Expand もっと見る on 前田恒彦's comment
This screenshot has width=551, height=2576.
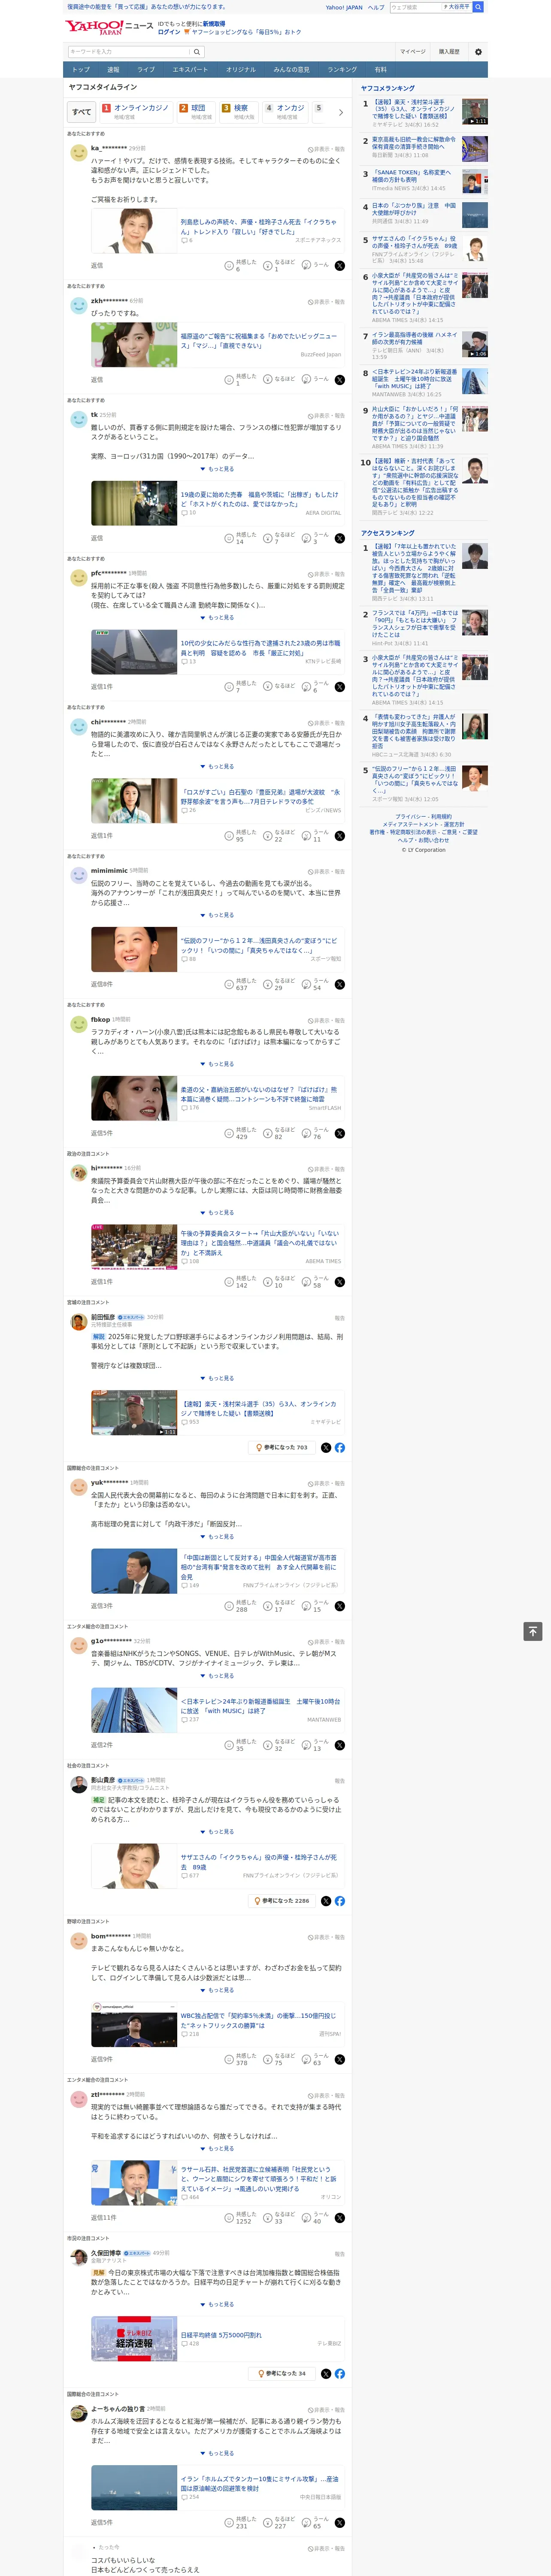click(x=217, y=1378)
